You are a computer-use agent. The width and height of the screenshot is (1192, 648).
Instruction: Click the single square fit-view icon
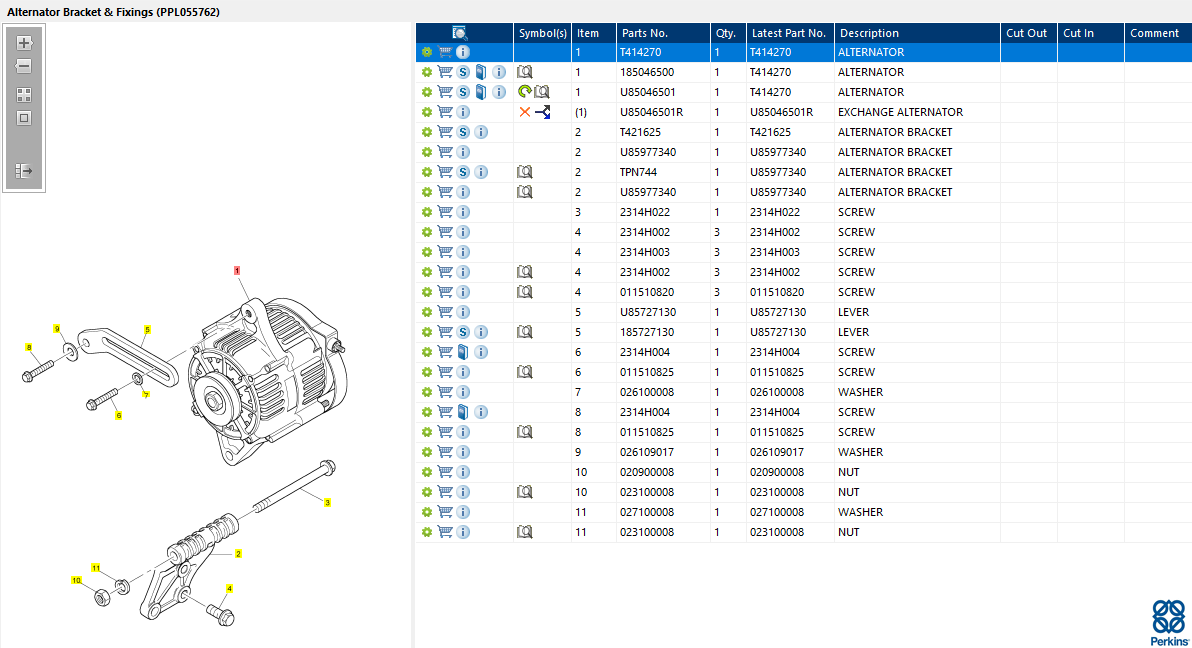coord(24,118)
